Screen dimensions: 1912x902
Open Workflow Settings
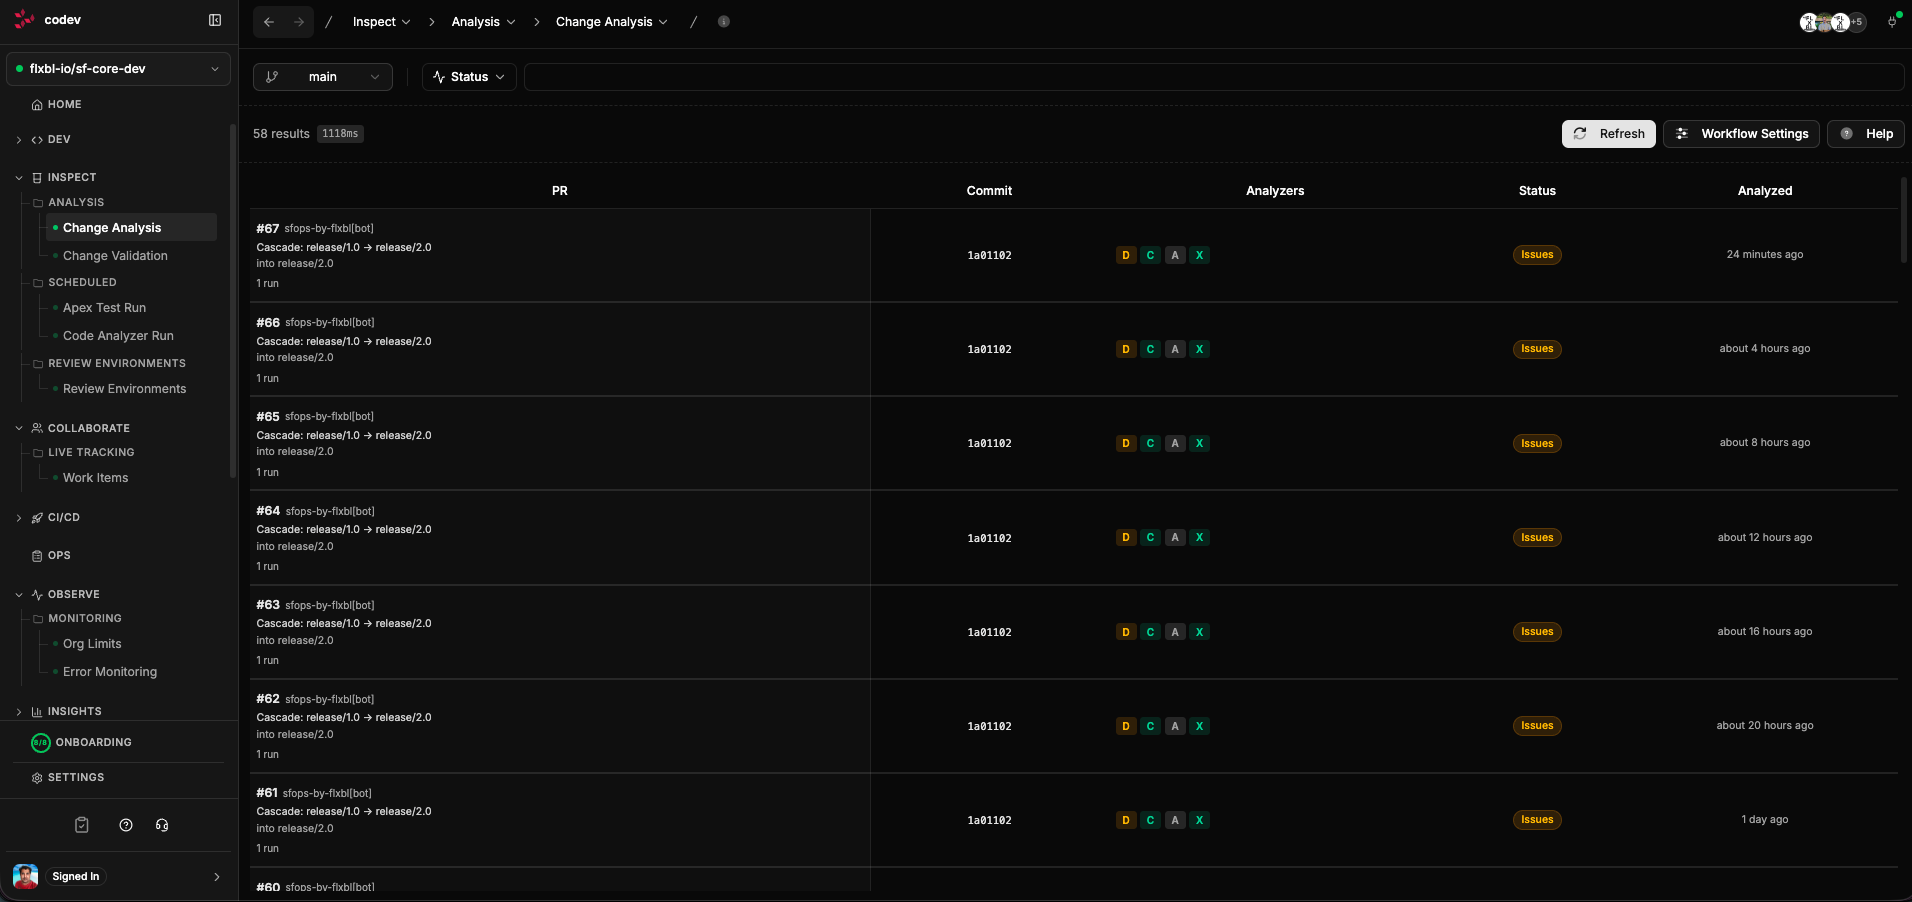pyautogui.click(x=1739, y=134)
